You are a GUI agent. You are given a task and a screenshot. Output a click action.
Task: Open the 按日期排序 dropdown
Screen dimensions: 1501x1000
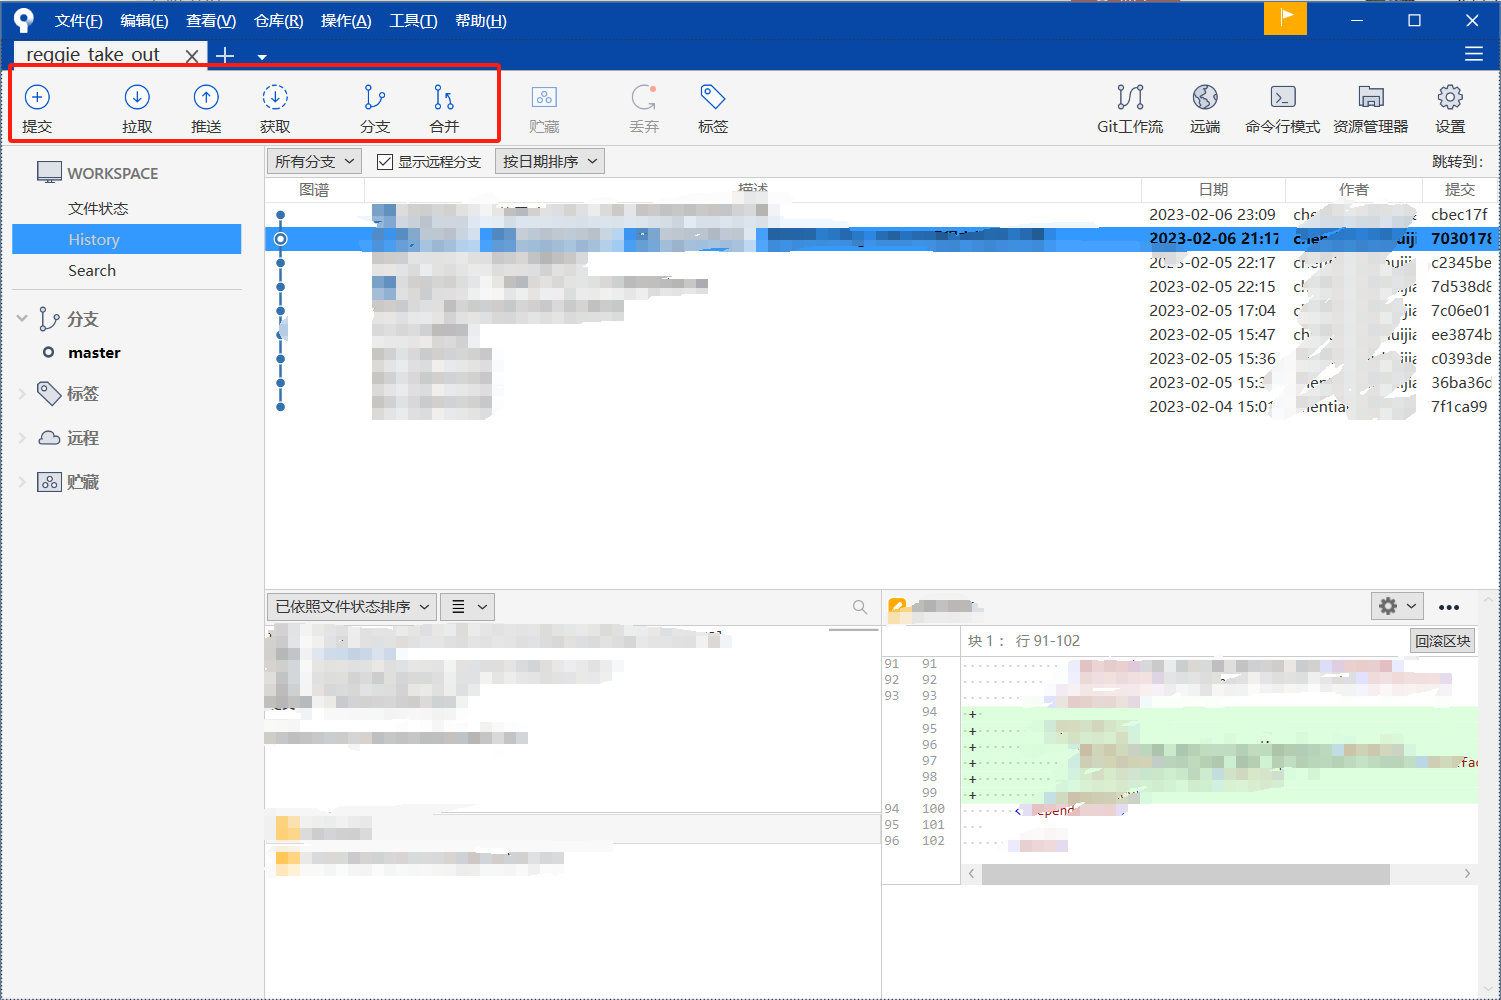pyautogui.click(x=550, y=161)
